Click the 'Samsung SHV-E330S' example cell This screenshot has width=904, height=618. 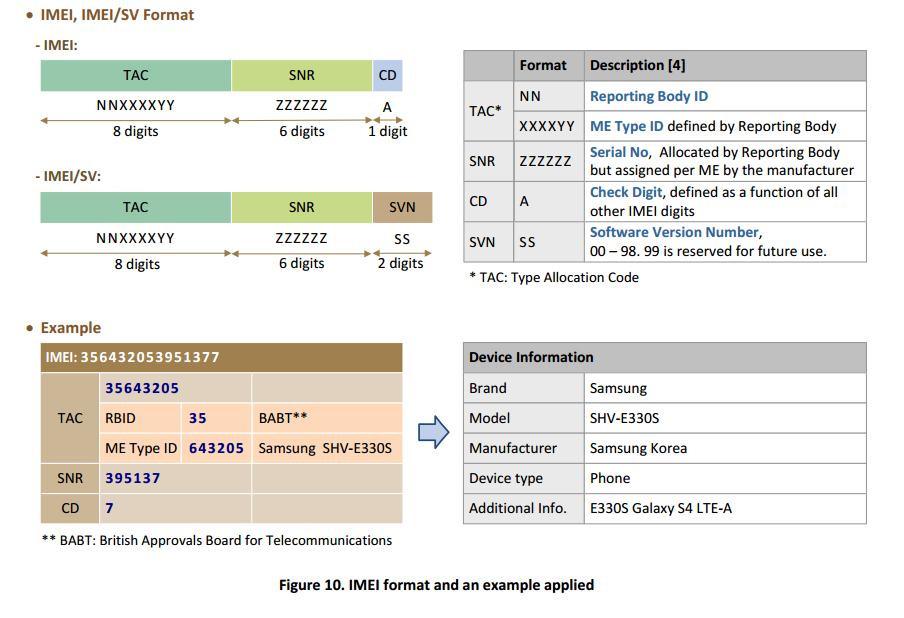[x=327, y=449]
